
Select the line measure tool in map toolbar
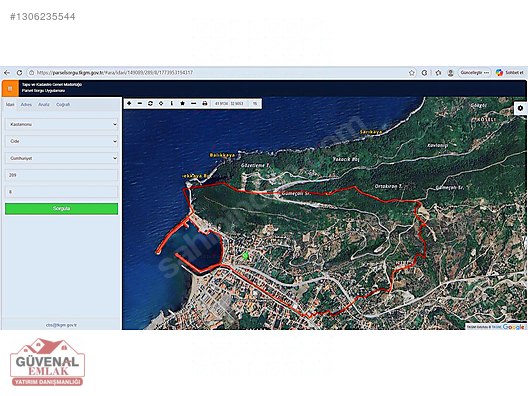[x=193, y=103]
